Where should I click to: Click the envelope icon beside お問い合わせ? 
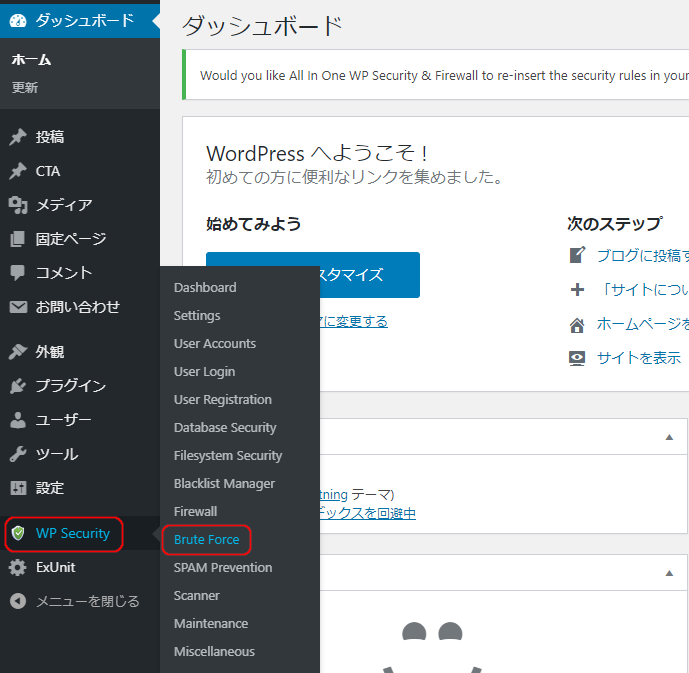18,307
